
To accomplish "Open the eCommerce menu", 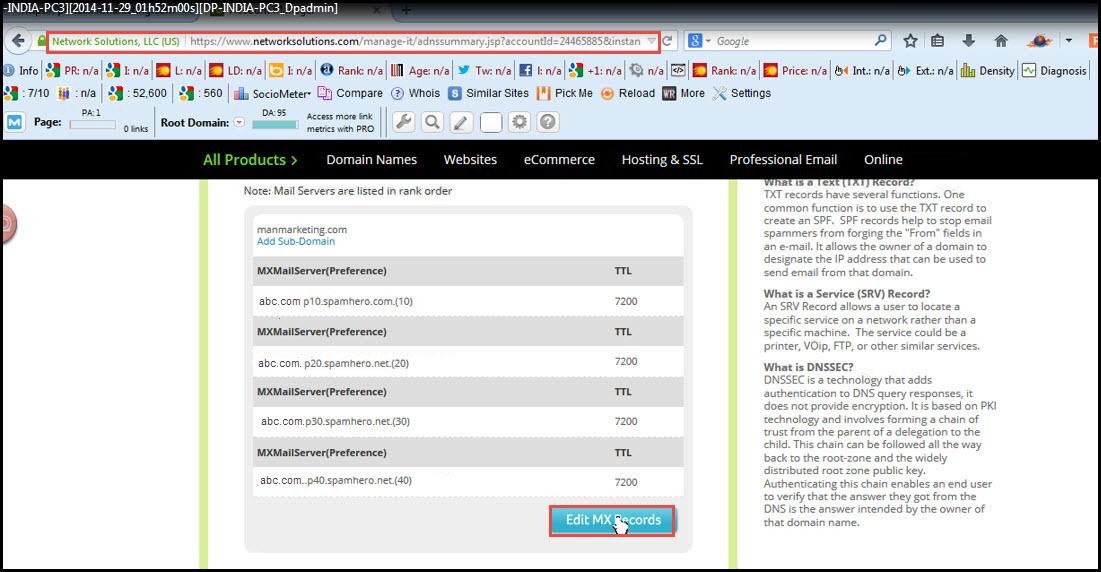I will tap(559, 160).
